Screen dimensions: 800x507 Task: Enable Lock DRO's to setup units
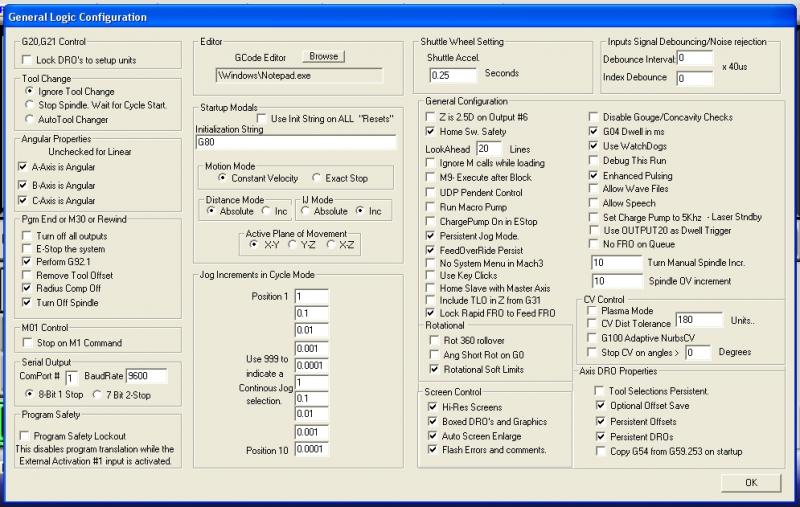pos(27,60)
